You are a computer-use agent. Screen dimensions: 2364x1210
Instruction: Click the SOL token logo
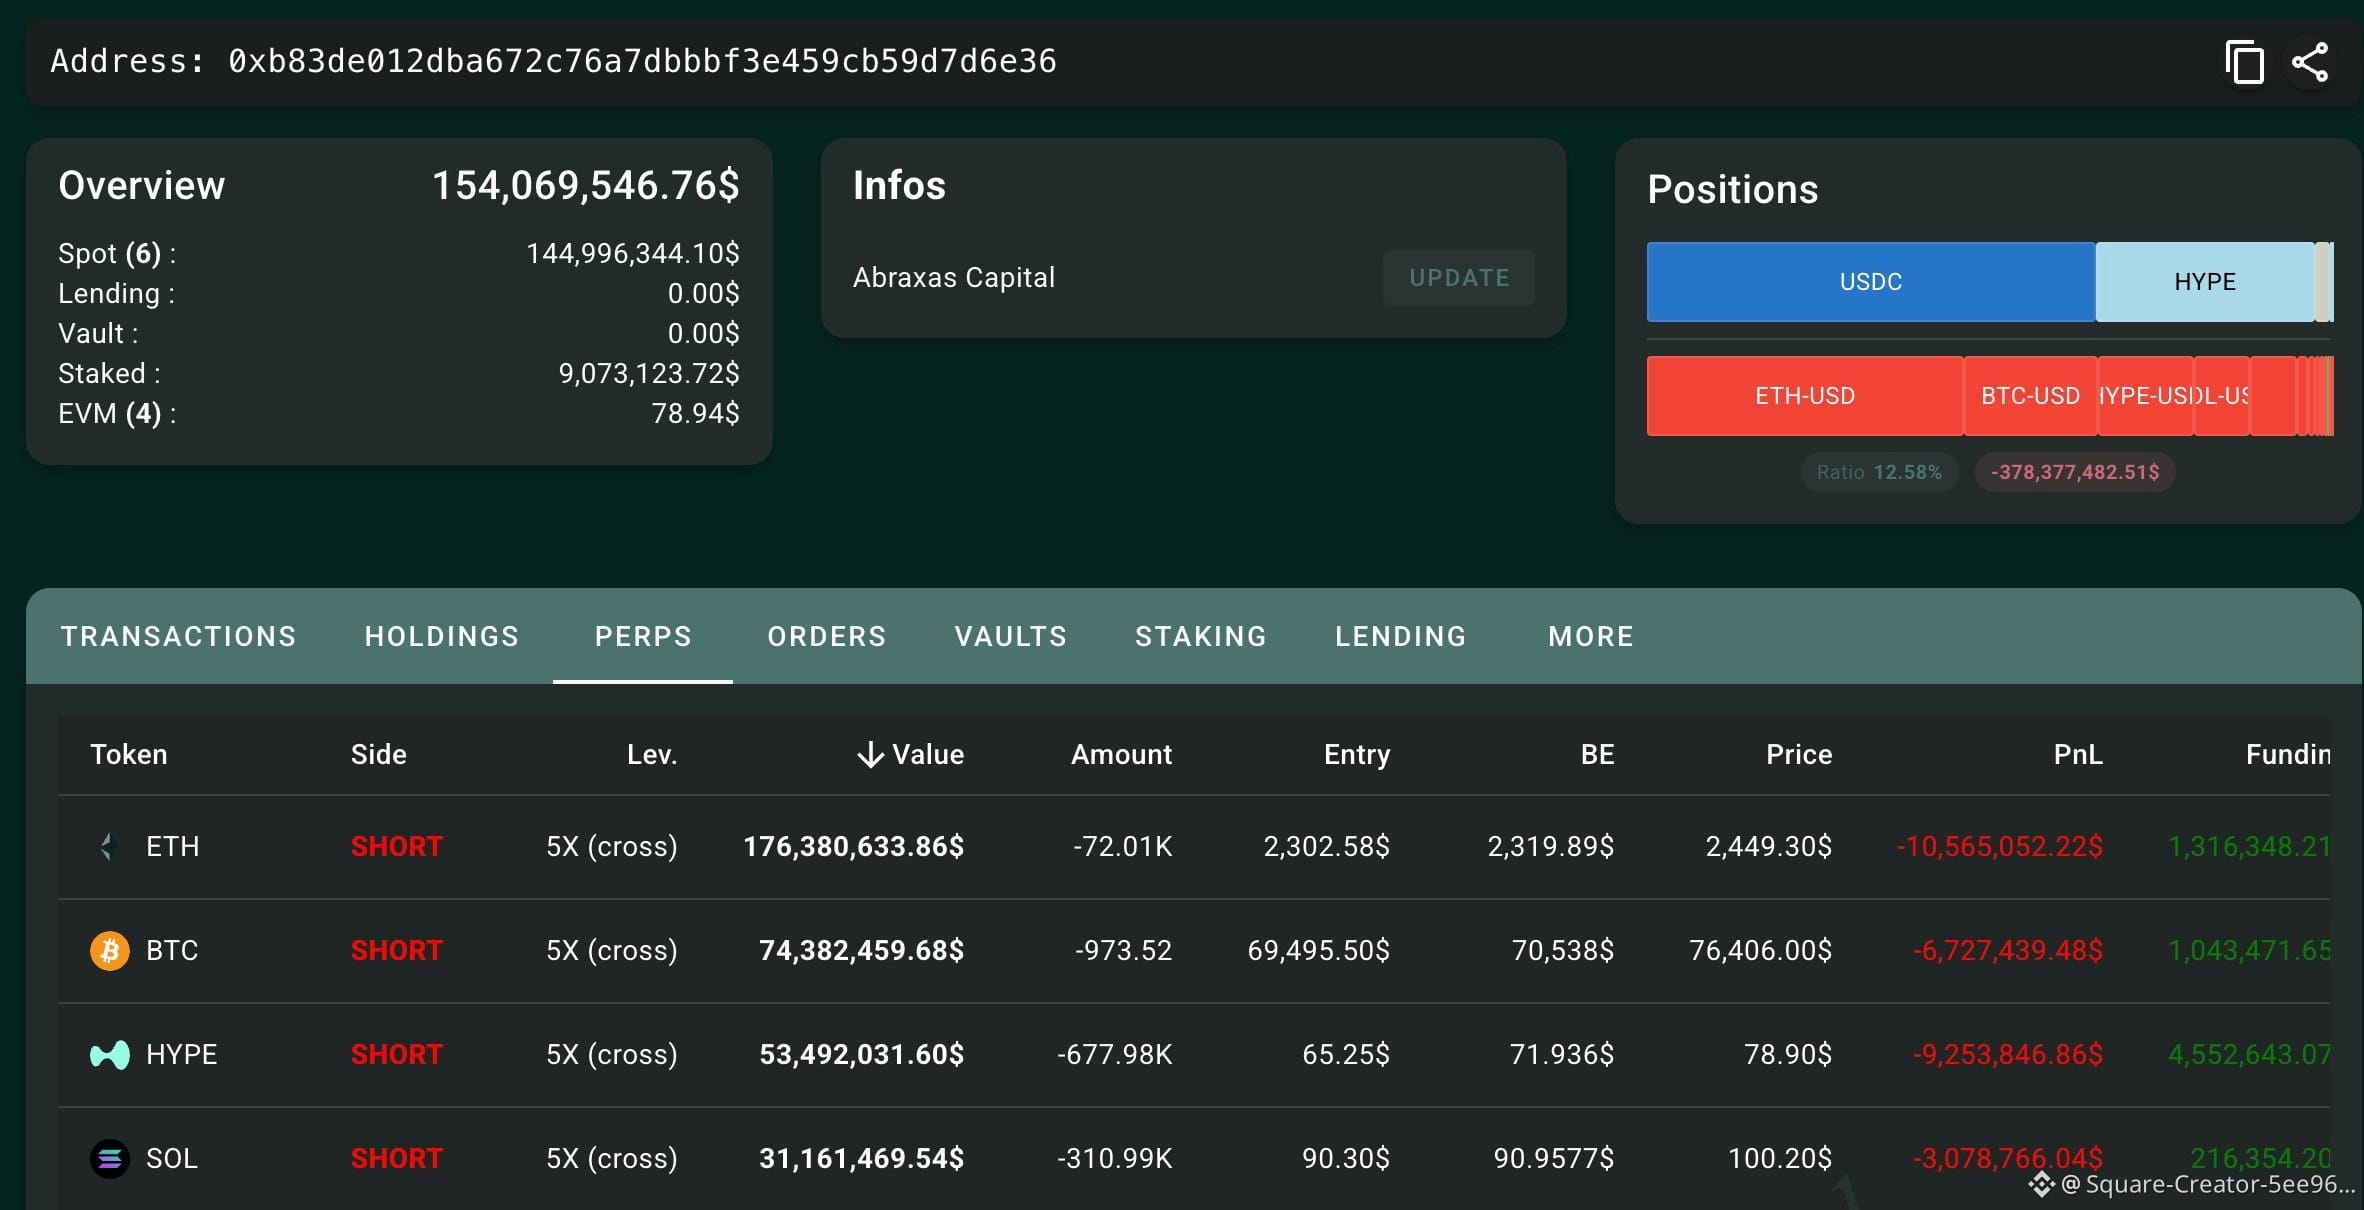point(110,1159)
